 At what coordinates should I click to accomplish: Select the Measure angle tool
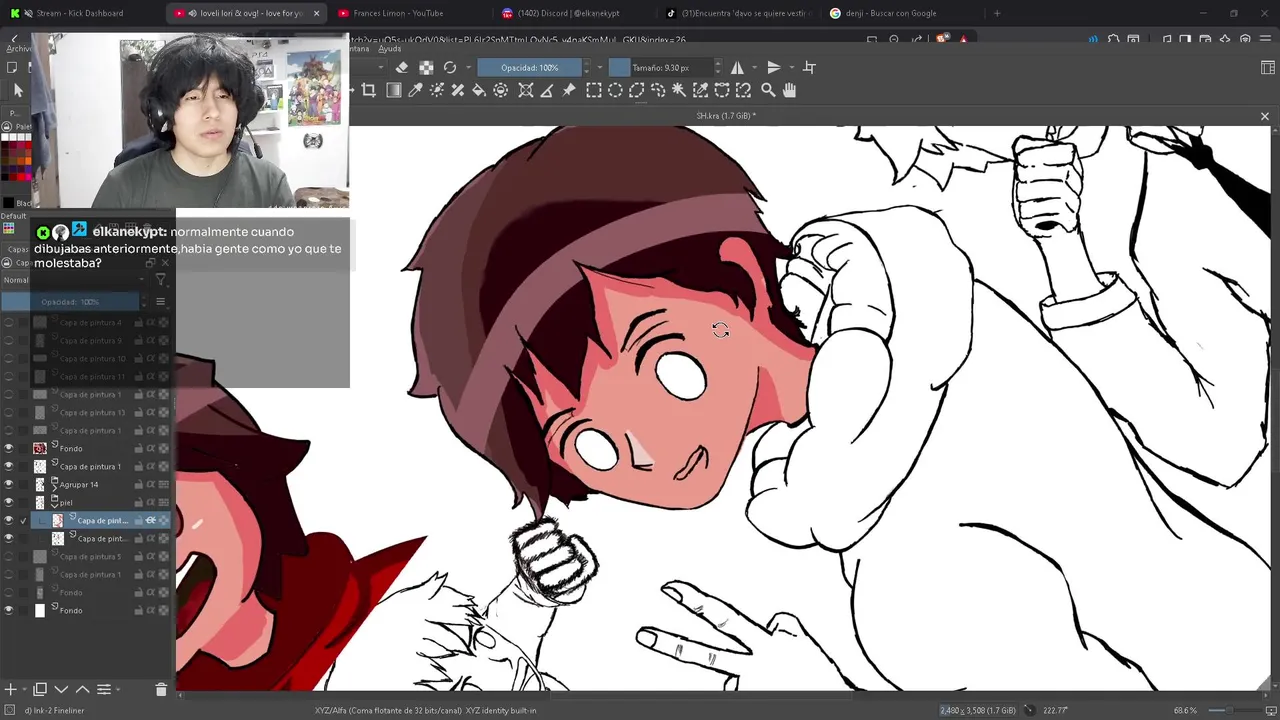pos(547,90)
